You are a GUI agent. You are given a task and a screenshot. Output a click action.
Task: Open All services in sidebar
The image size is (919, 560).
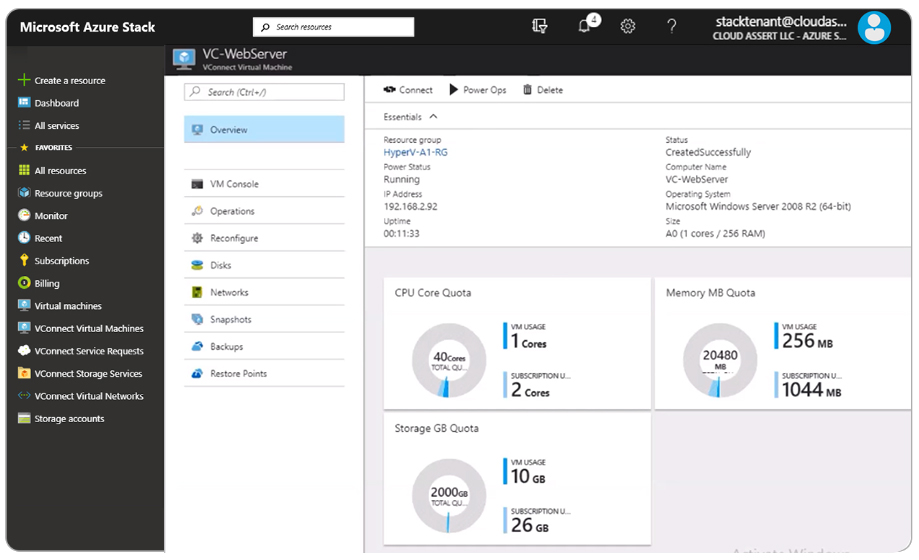56,126
